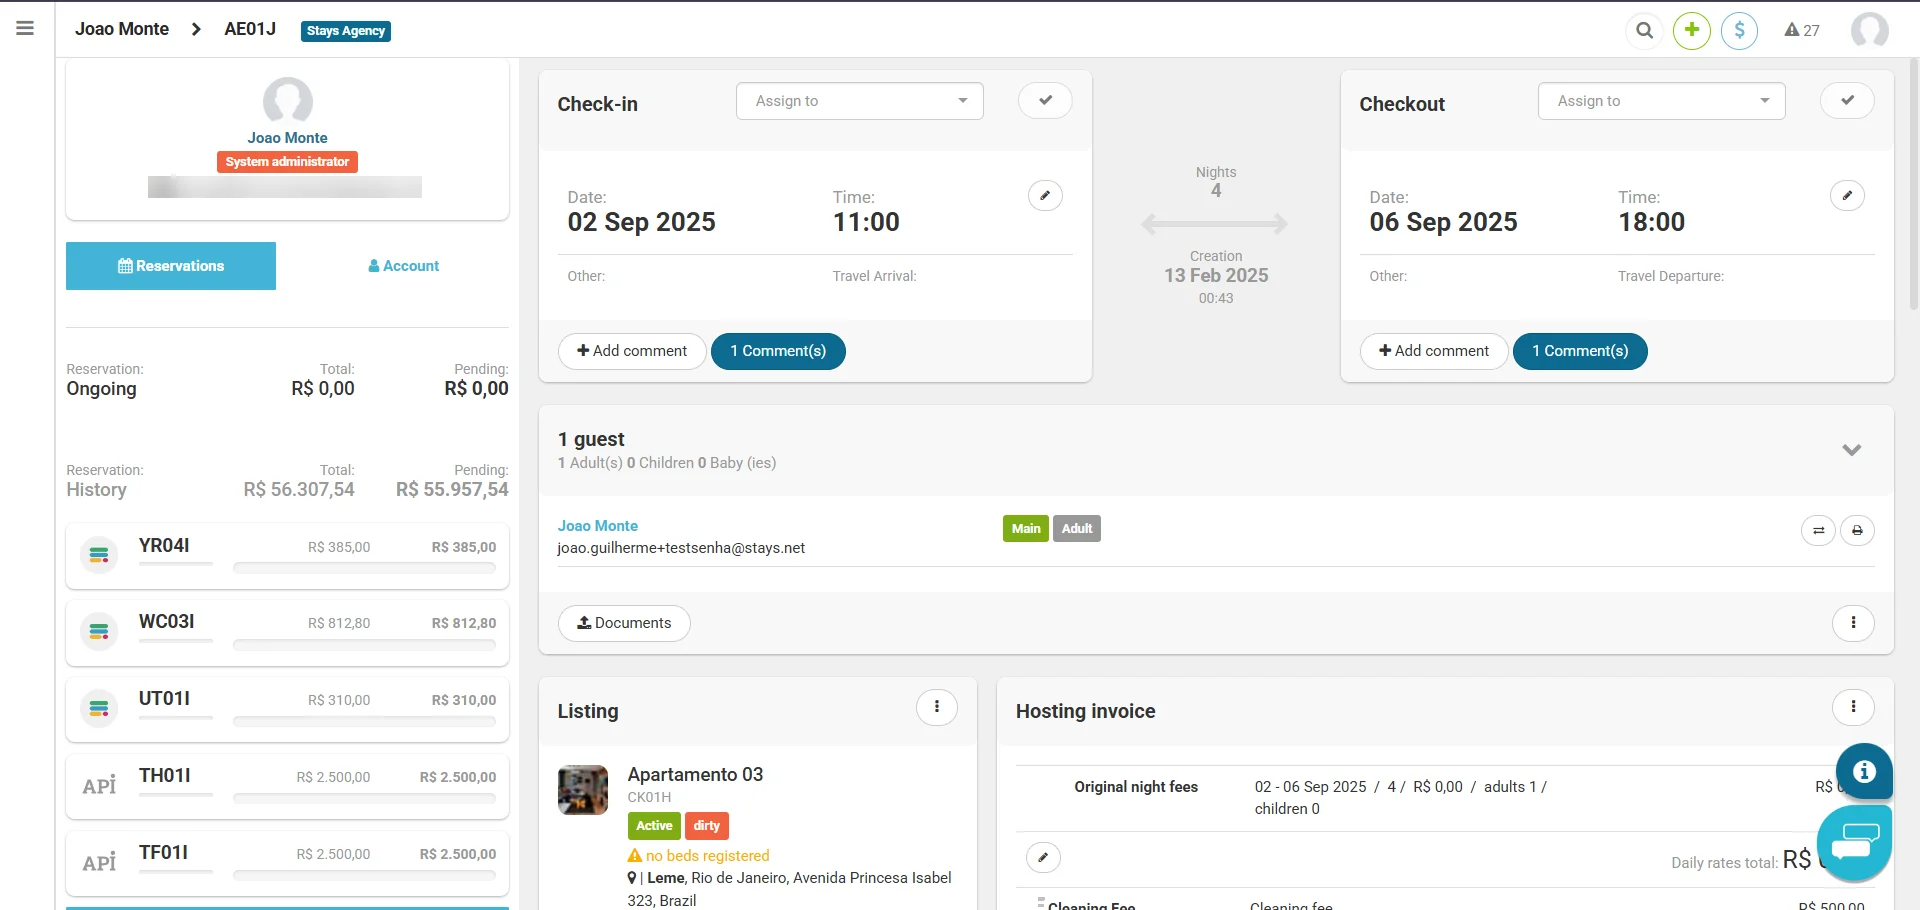Click the System administrator role badge
This screenshot has width=1920, height=910.
[288, 162]
